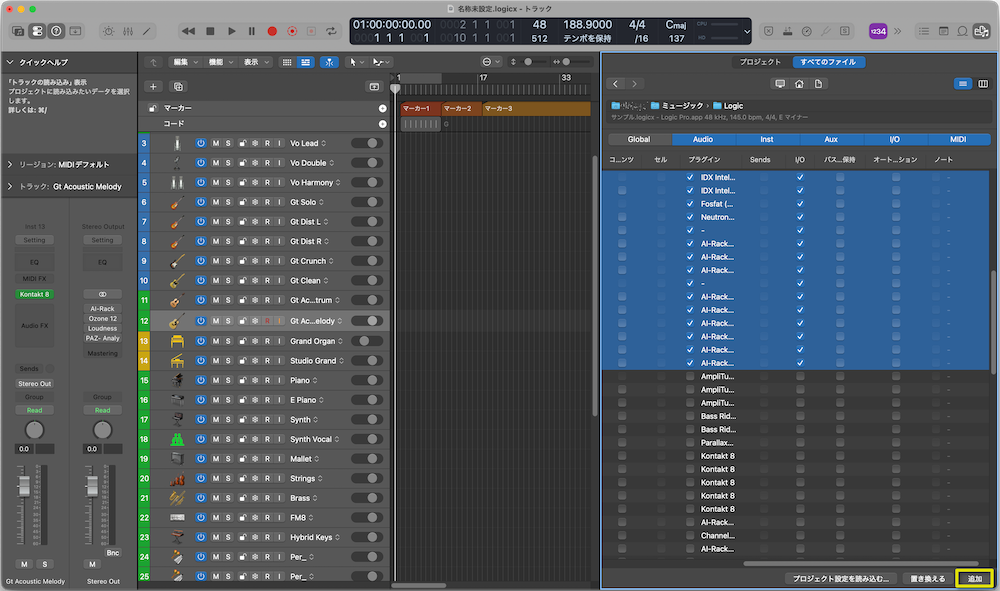Click the Bnc bounce button
Image resolution: width=1000 pixels, height=591 pixels.
click(x=113, y=553)
